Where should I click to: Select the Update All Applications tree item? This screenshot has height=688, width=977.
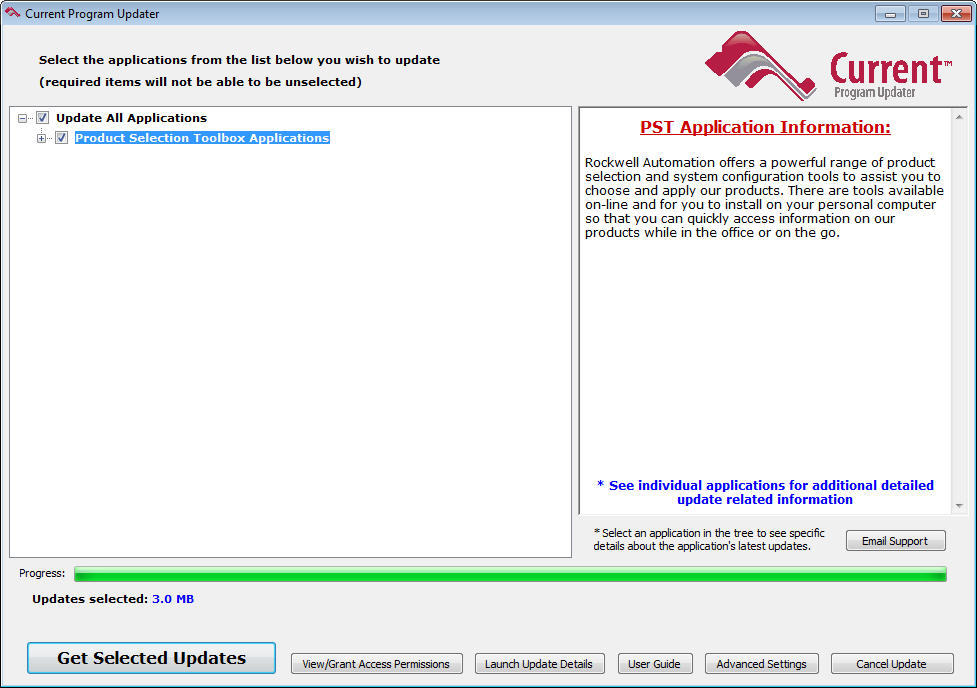click(x=131, y=118)
